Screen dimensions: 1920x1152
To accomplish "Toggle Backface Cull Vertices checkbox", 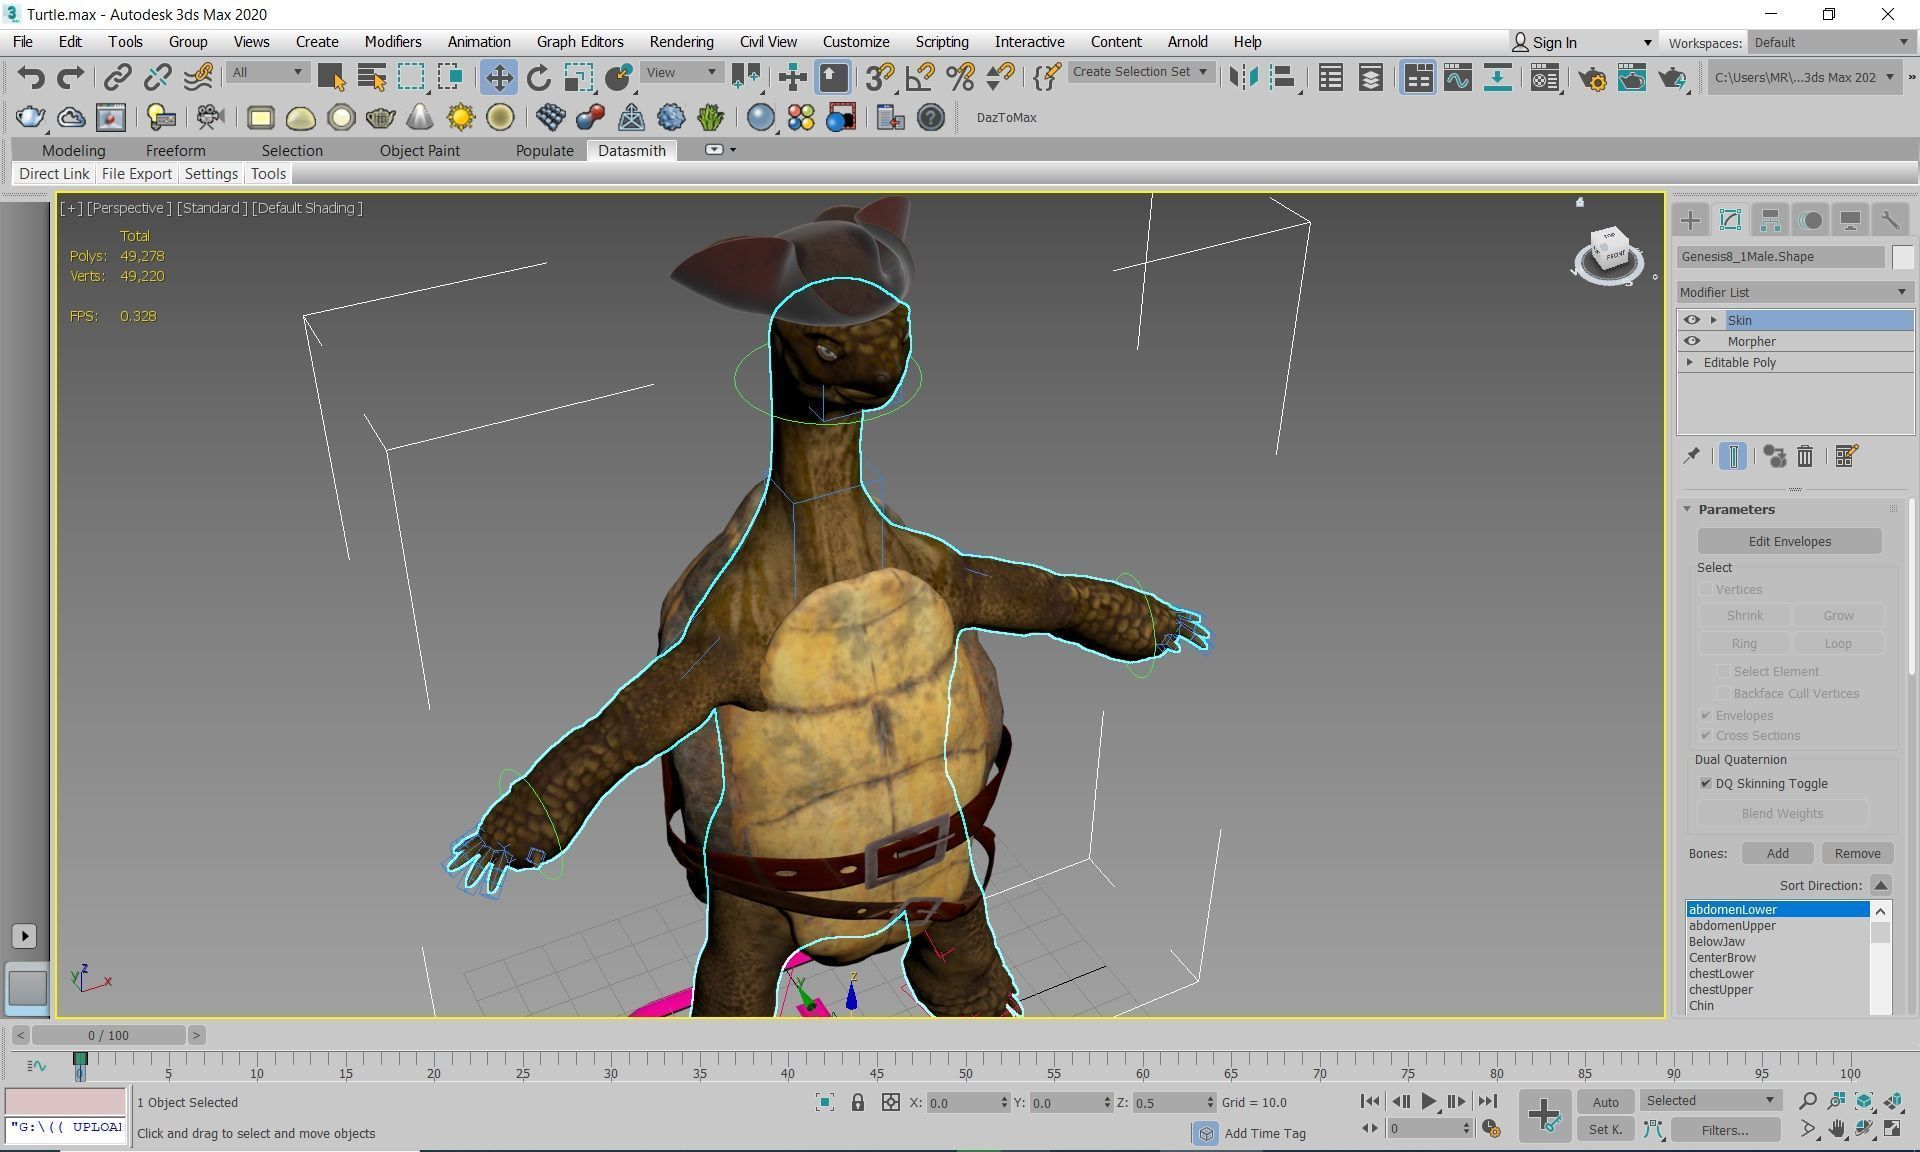I will [1723, 693].
